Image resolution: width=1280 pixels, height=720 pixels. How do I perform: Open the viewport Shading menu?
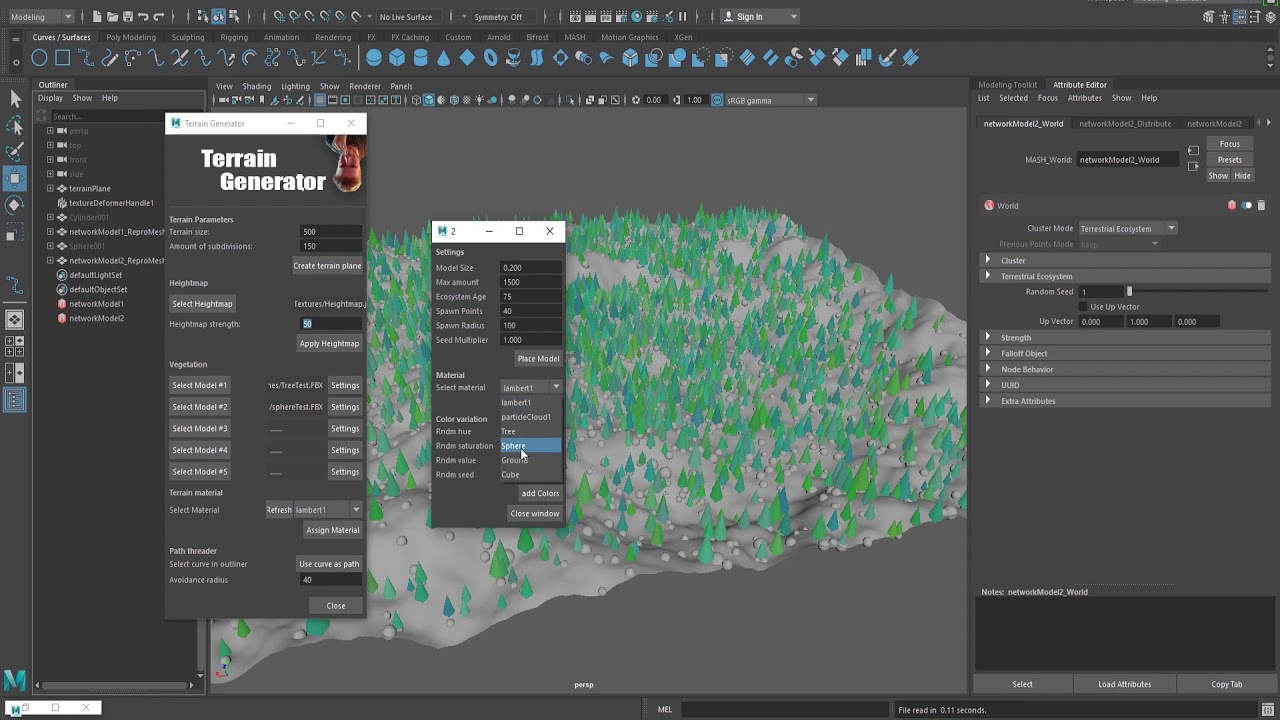[256, 86]
